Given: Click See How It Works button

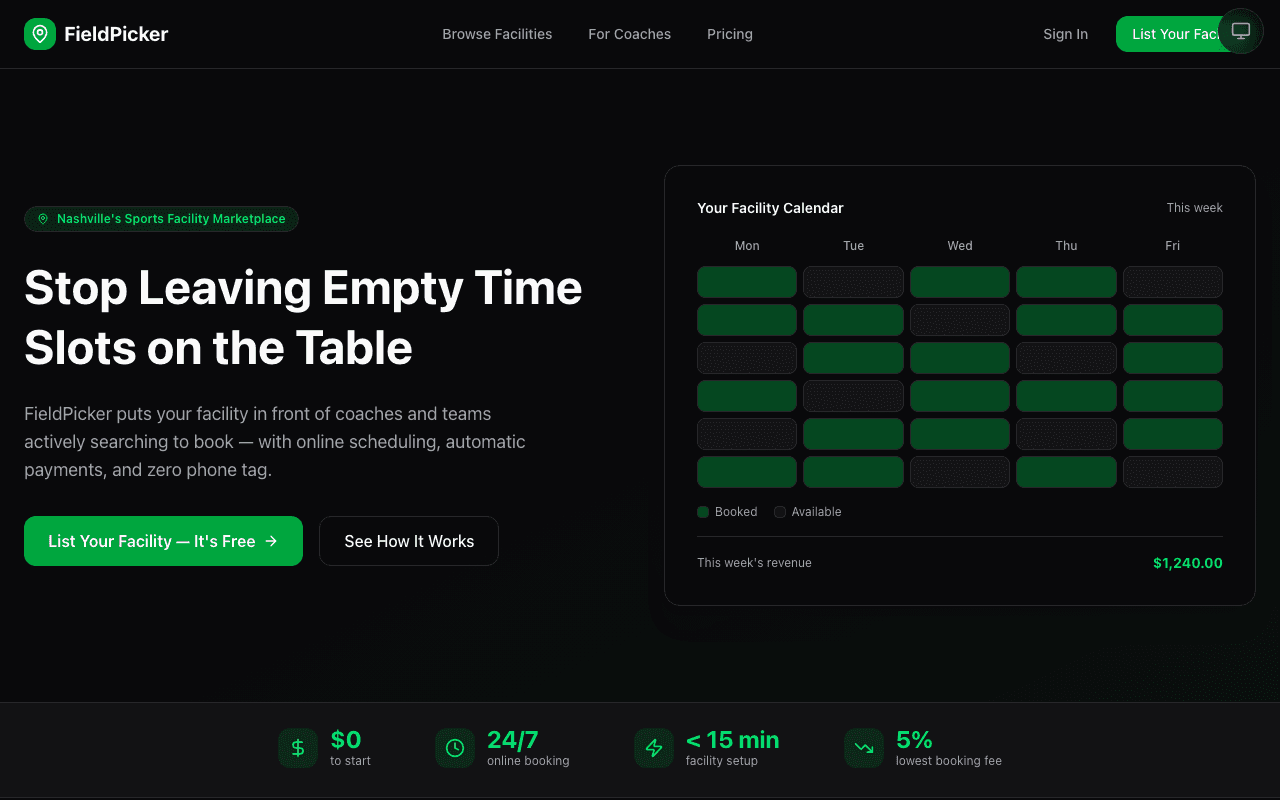Looking at the screenshot, I should click(x=409, y=541).
